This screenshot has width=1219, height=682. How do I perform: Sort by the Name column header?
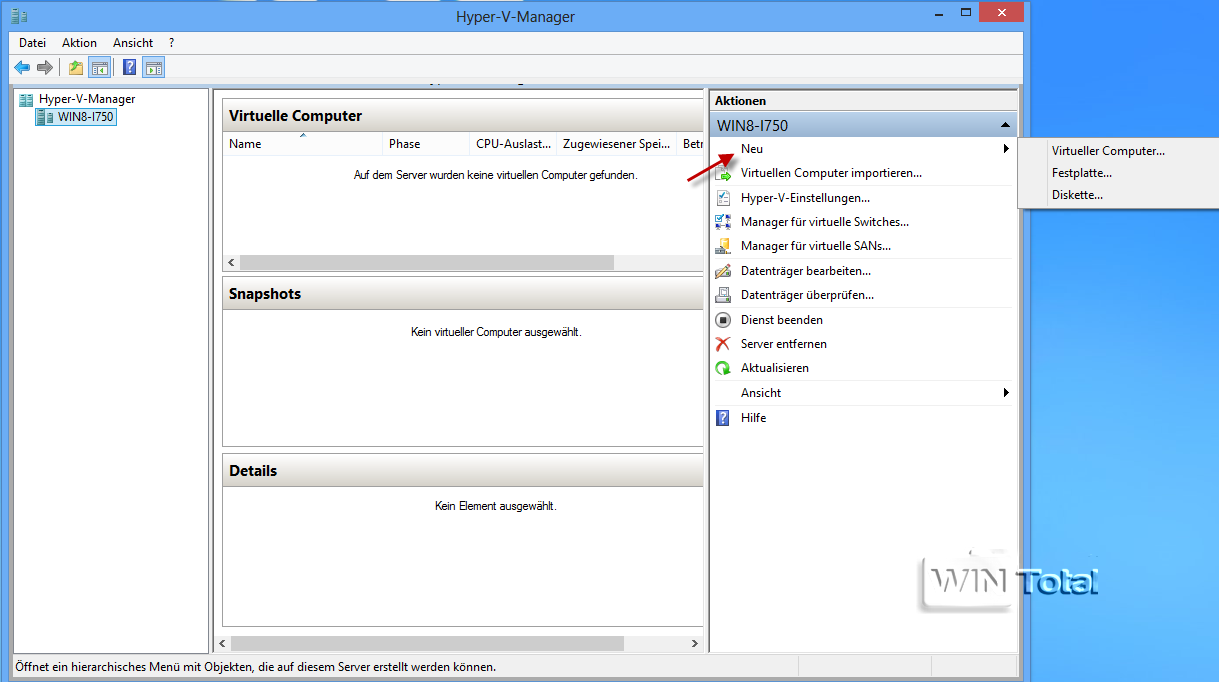302,144
